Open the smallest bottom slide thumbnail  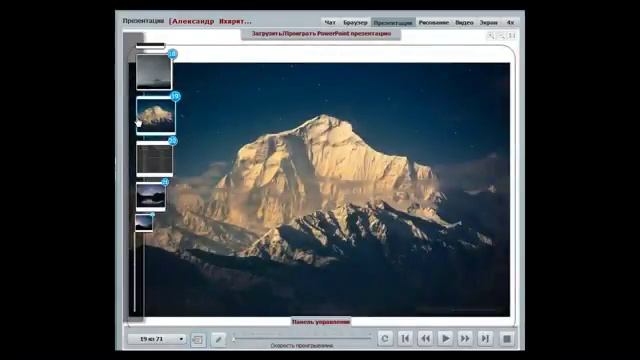point(144,223)
